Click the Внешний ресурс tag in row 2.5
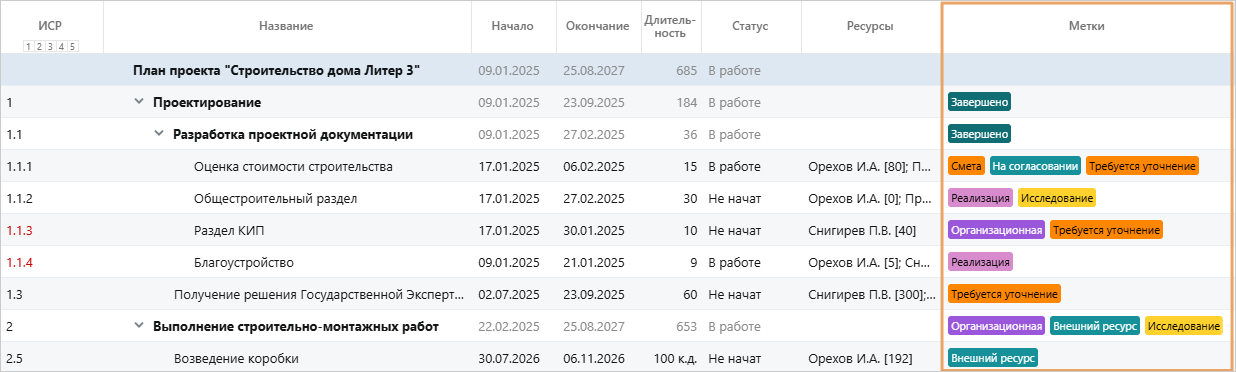The width and height of the screenshot is (1236, 372). point(993,358)
